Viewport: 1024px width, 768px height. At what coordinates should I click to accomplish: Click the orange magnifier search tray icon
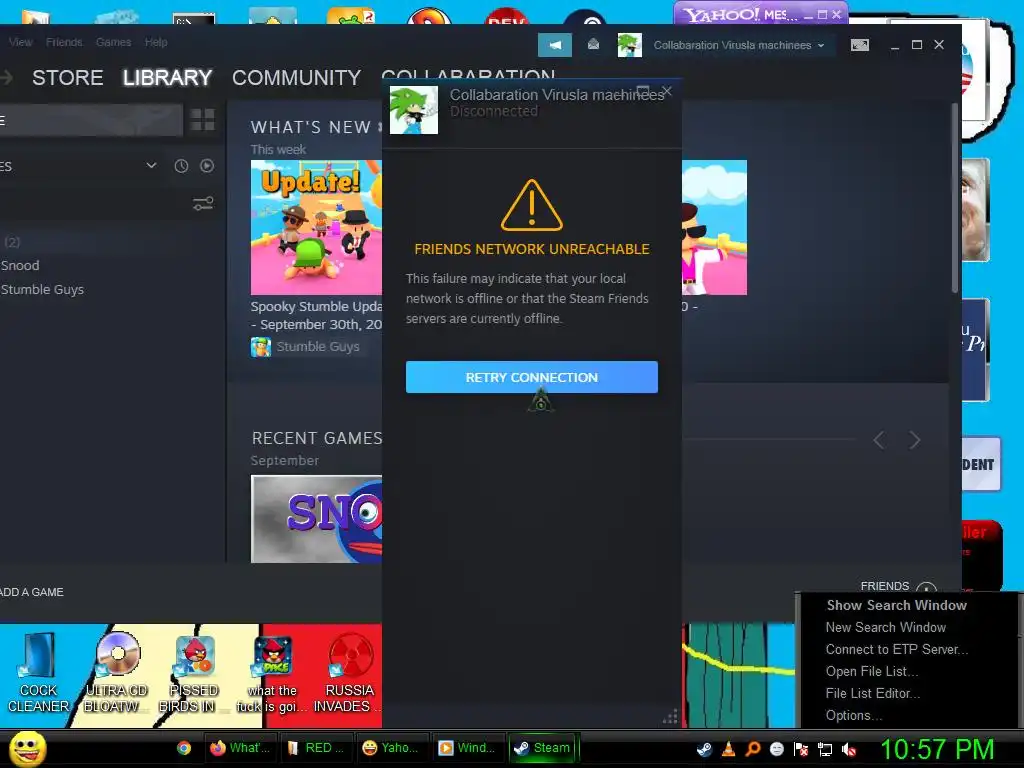click(x=752, y=749)
